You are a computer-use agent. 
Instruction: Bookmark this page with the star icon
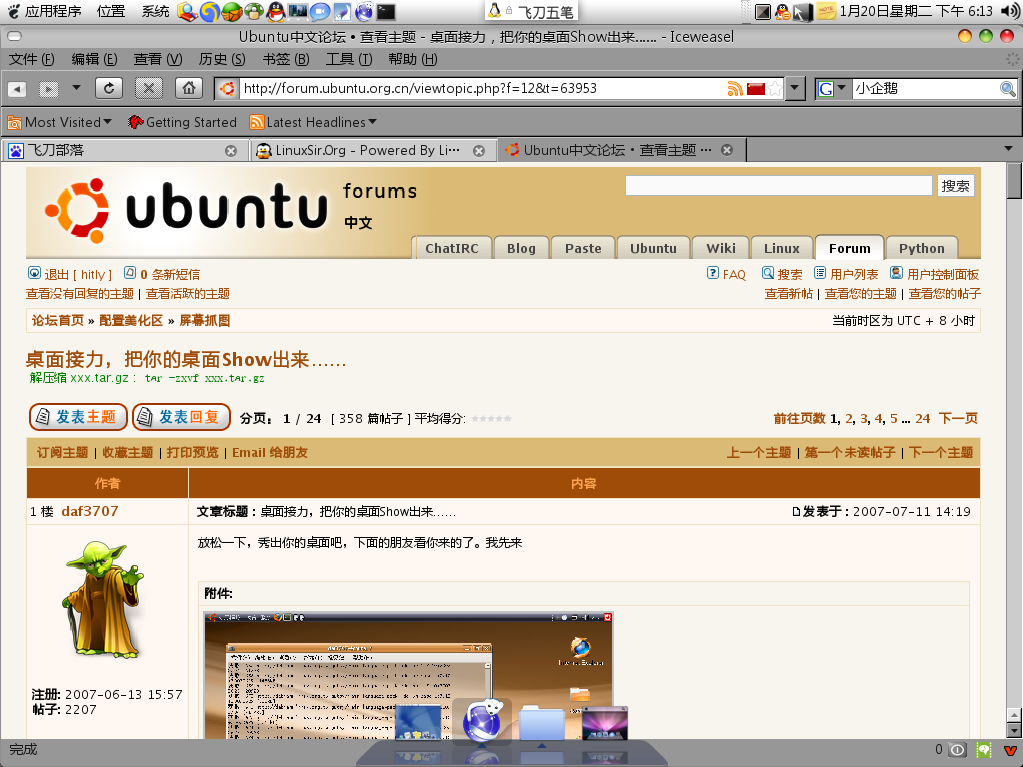pos(774,89)
